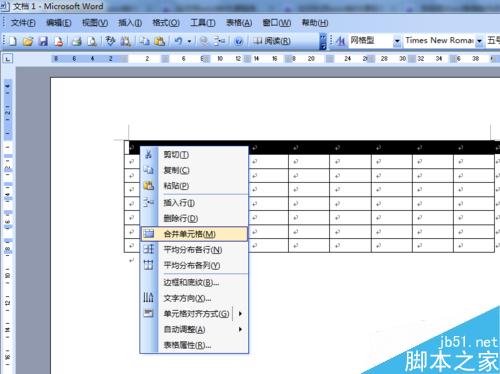Open the 视图(V) menu

[95, 23]
